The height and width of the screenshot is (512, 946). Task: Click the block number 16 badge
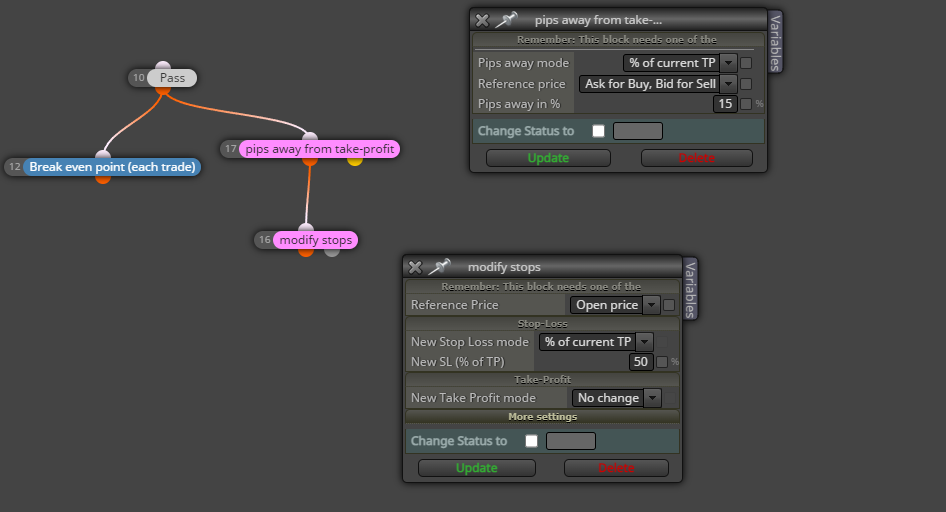(x=264, y=240)
